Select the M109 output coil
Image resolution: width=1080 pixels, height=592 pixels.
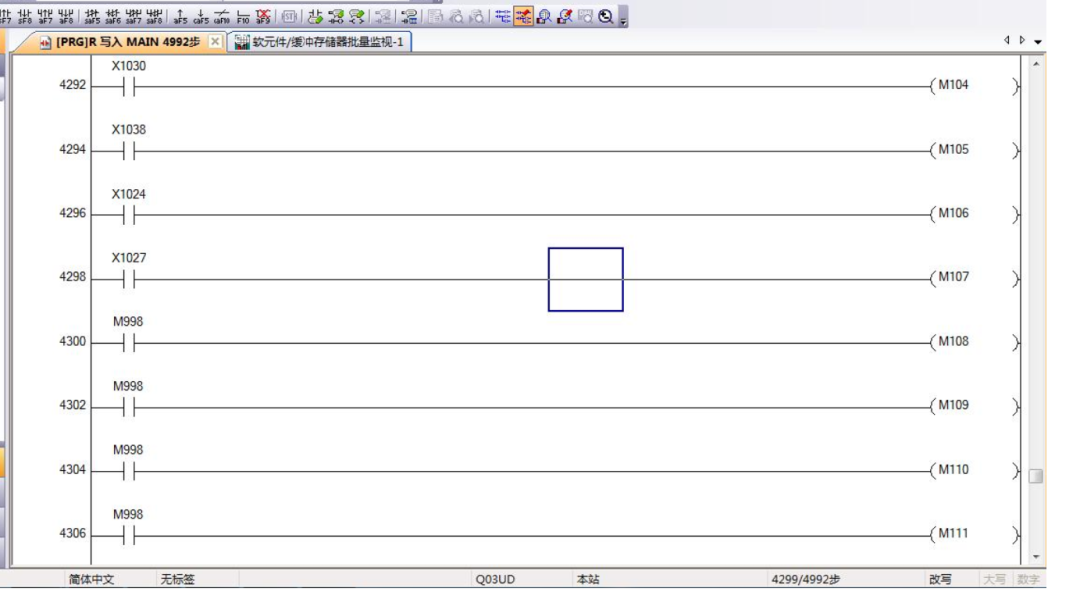974,407
